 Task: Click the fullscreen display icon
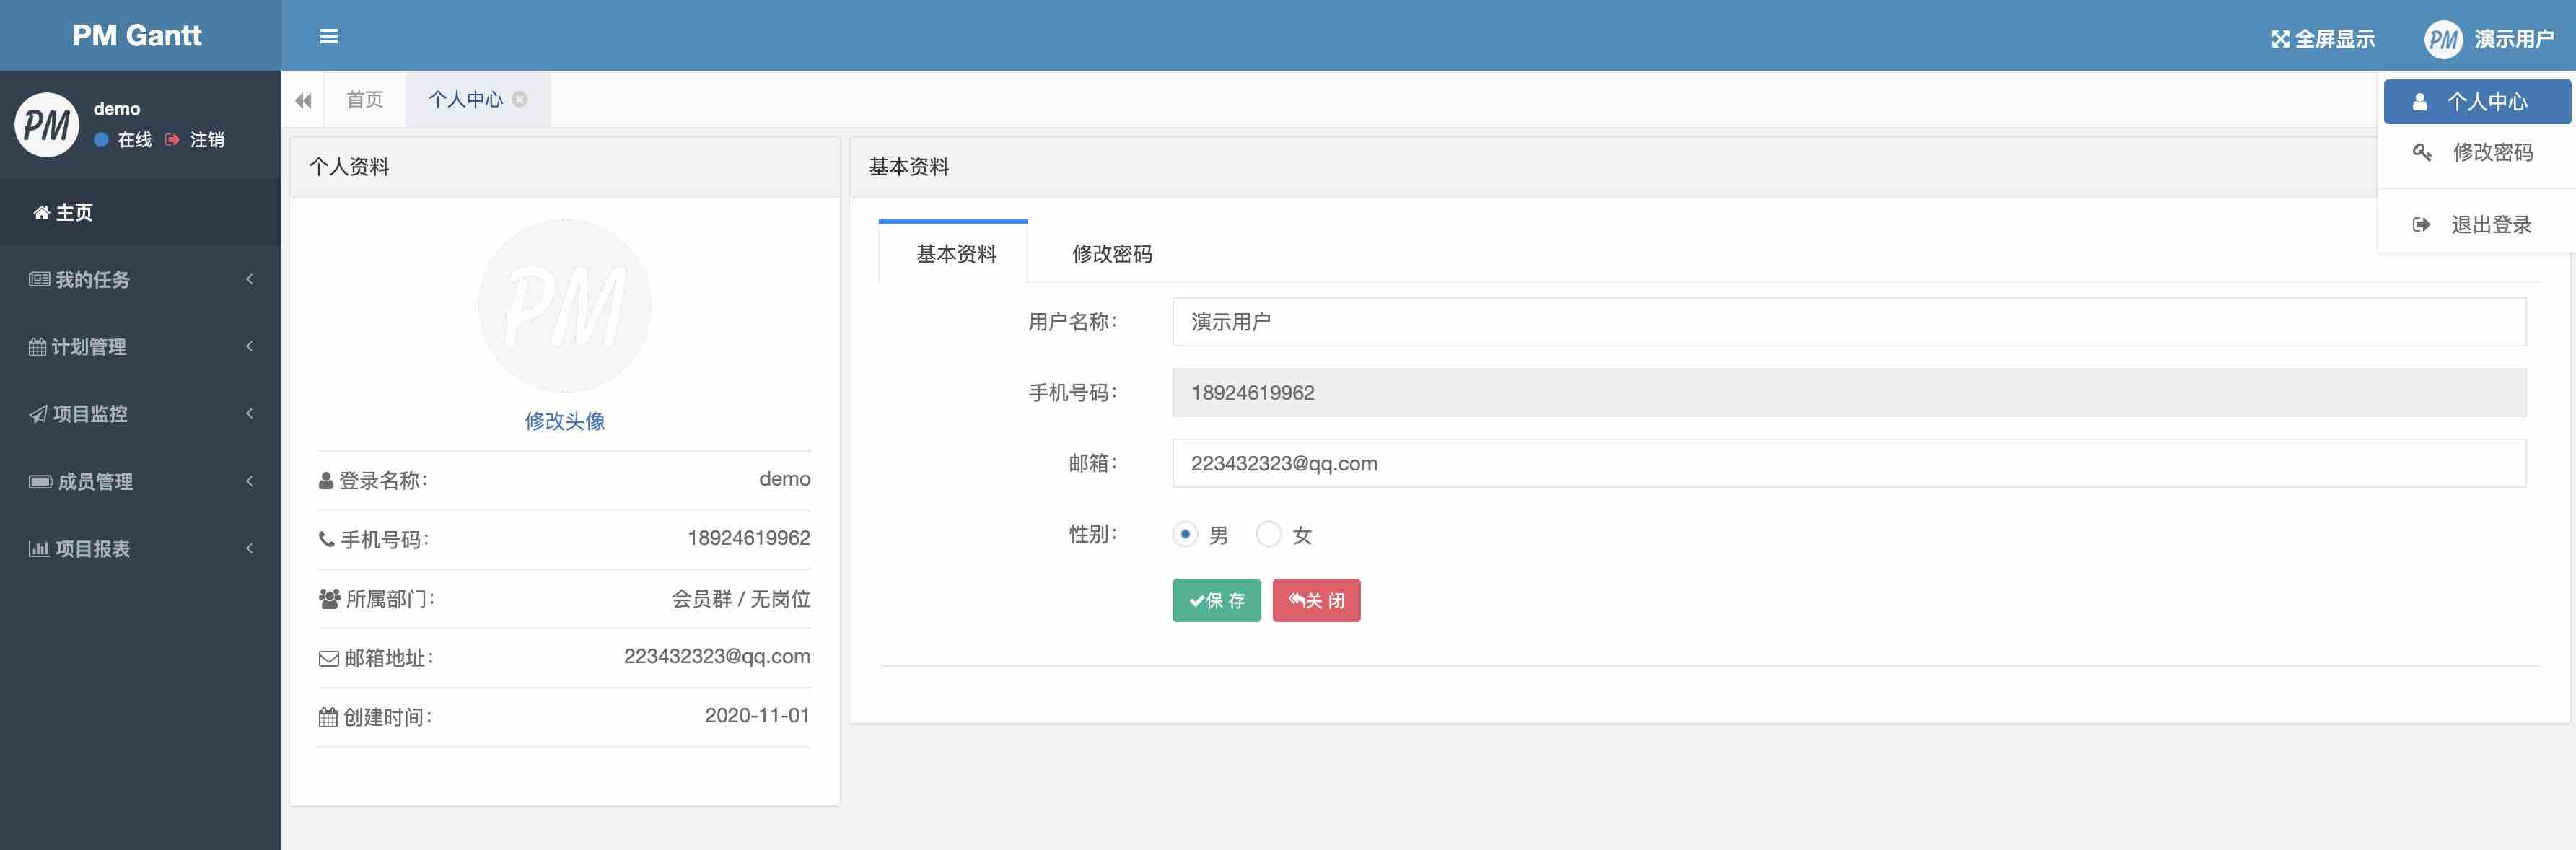(x=2280, y=39)
